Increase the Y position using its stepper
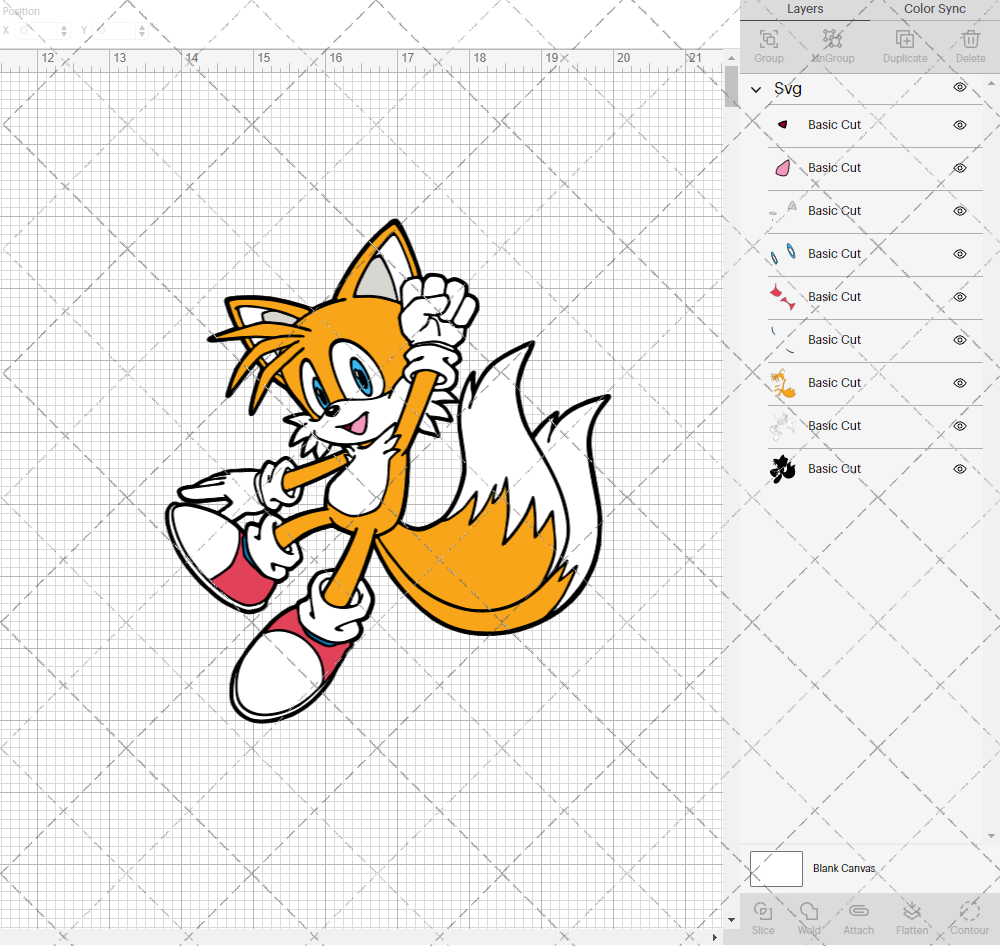 [x=140, y=26]
